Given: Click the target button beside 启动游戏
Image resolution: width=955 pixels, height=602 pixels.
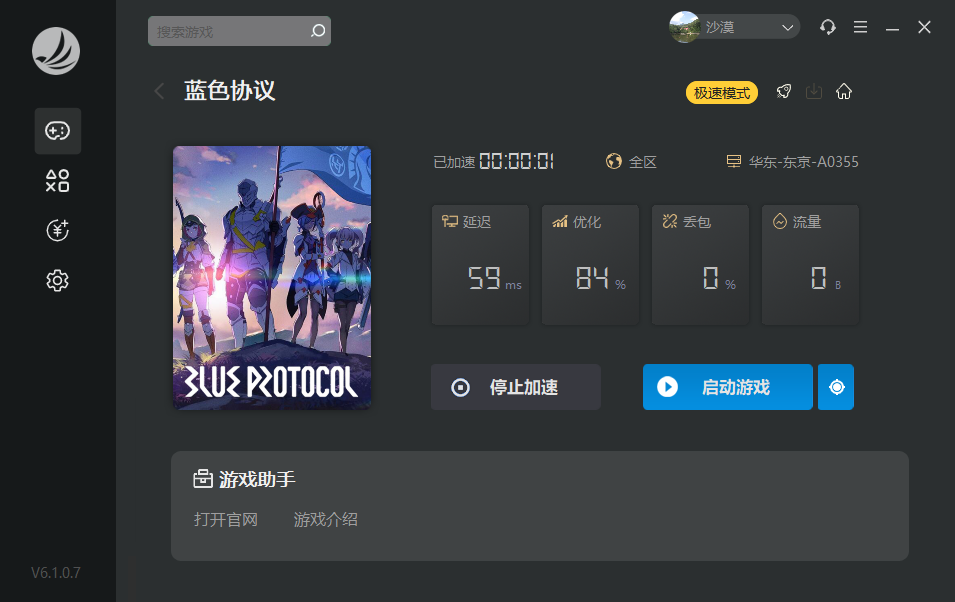Looking at the screenshot, I should (x=836, y=387).
